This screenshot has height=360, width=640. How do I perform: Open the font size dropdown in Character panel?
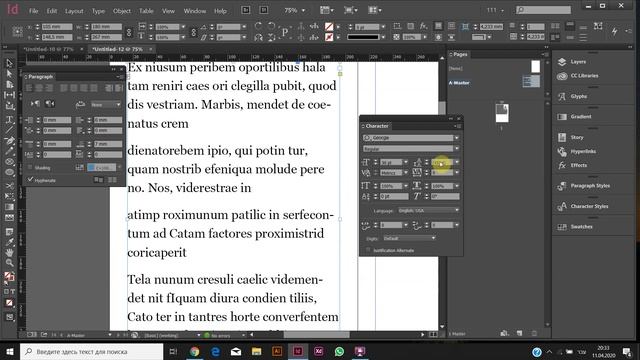[406, 162]
